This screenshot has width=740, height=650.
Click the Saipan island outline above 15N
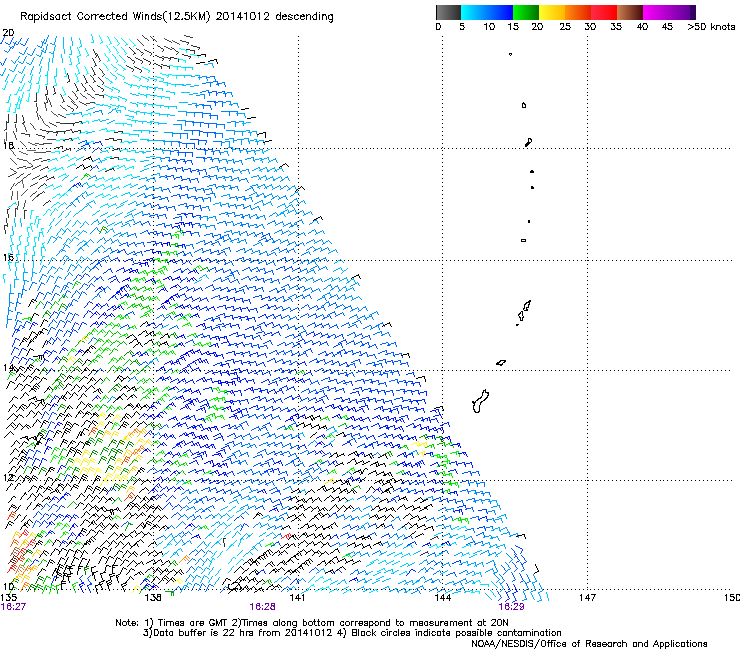tap(527, 305)
